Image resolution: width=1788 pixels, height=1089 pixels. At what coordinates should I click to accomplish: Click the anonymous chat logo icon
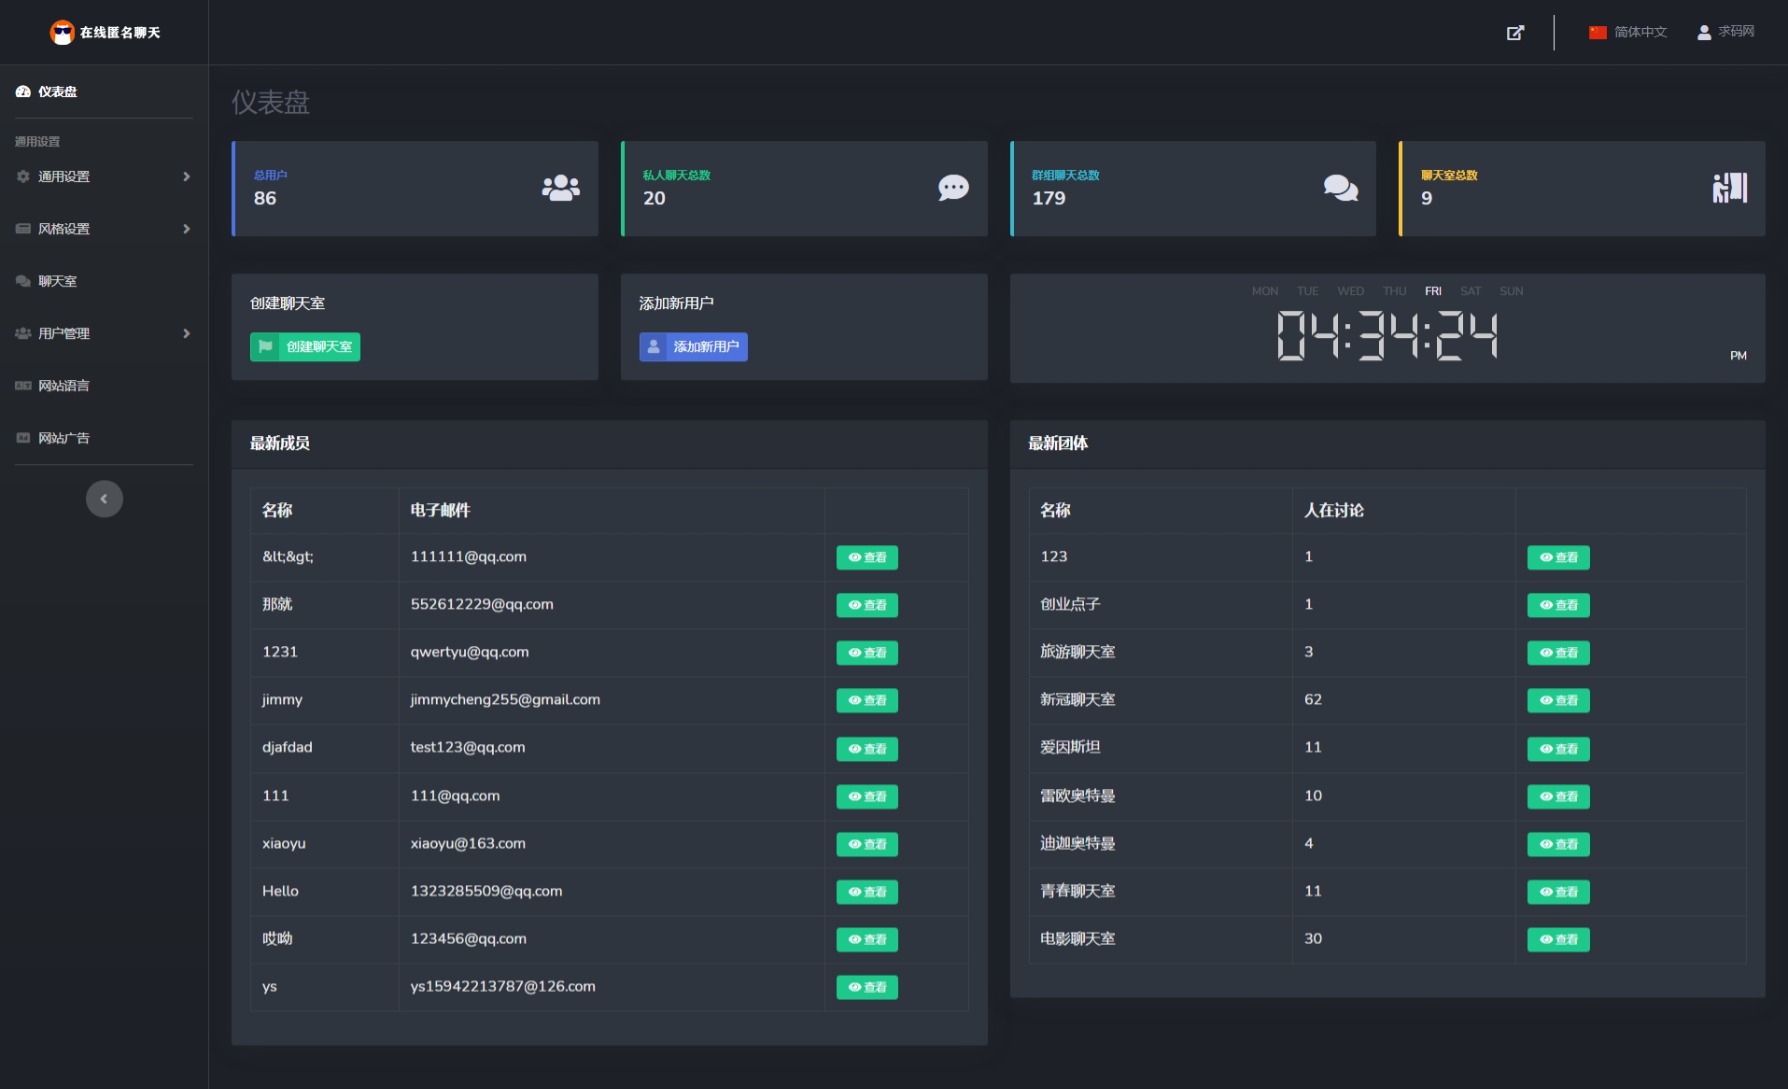point(62,33)
